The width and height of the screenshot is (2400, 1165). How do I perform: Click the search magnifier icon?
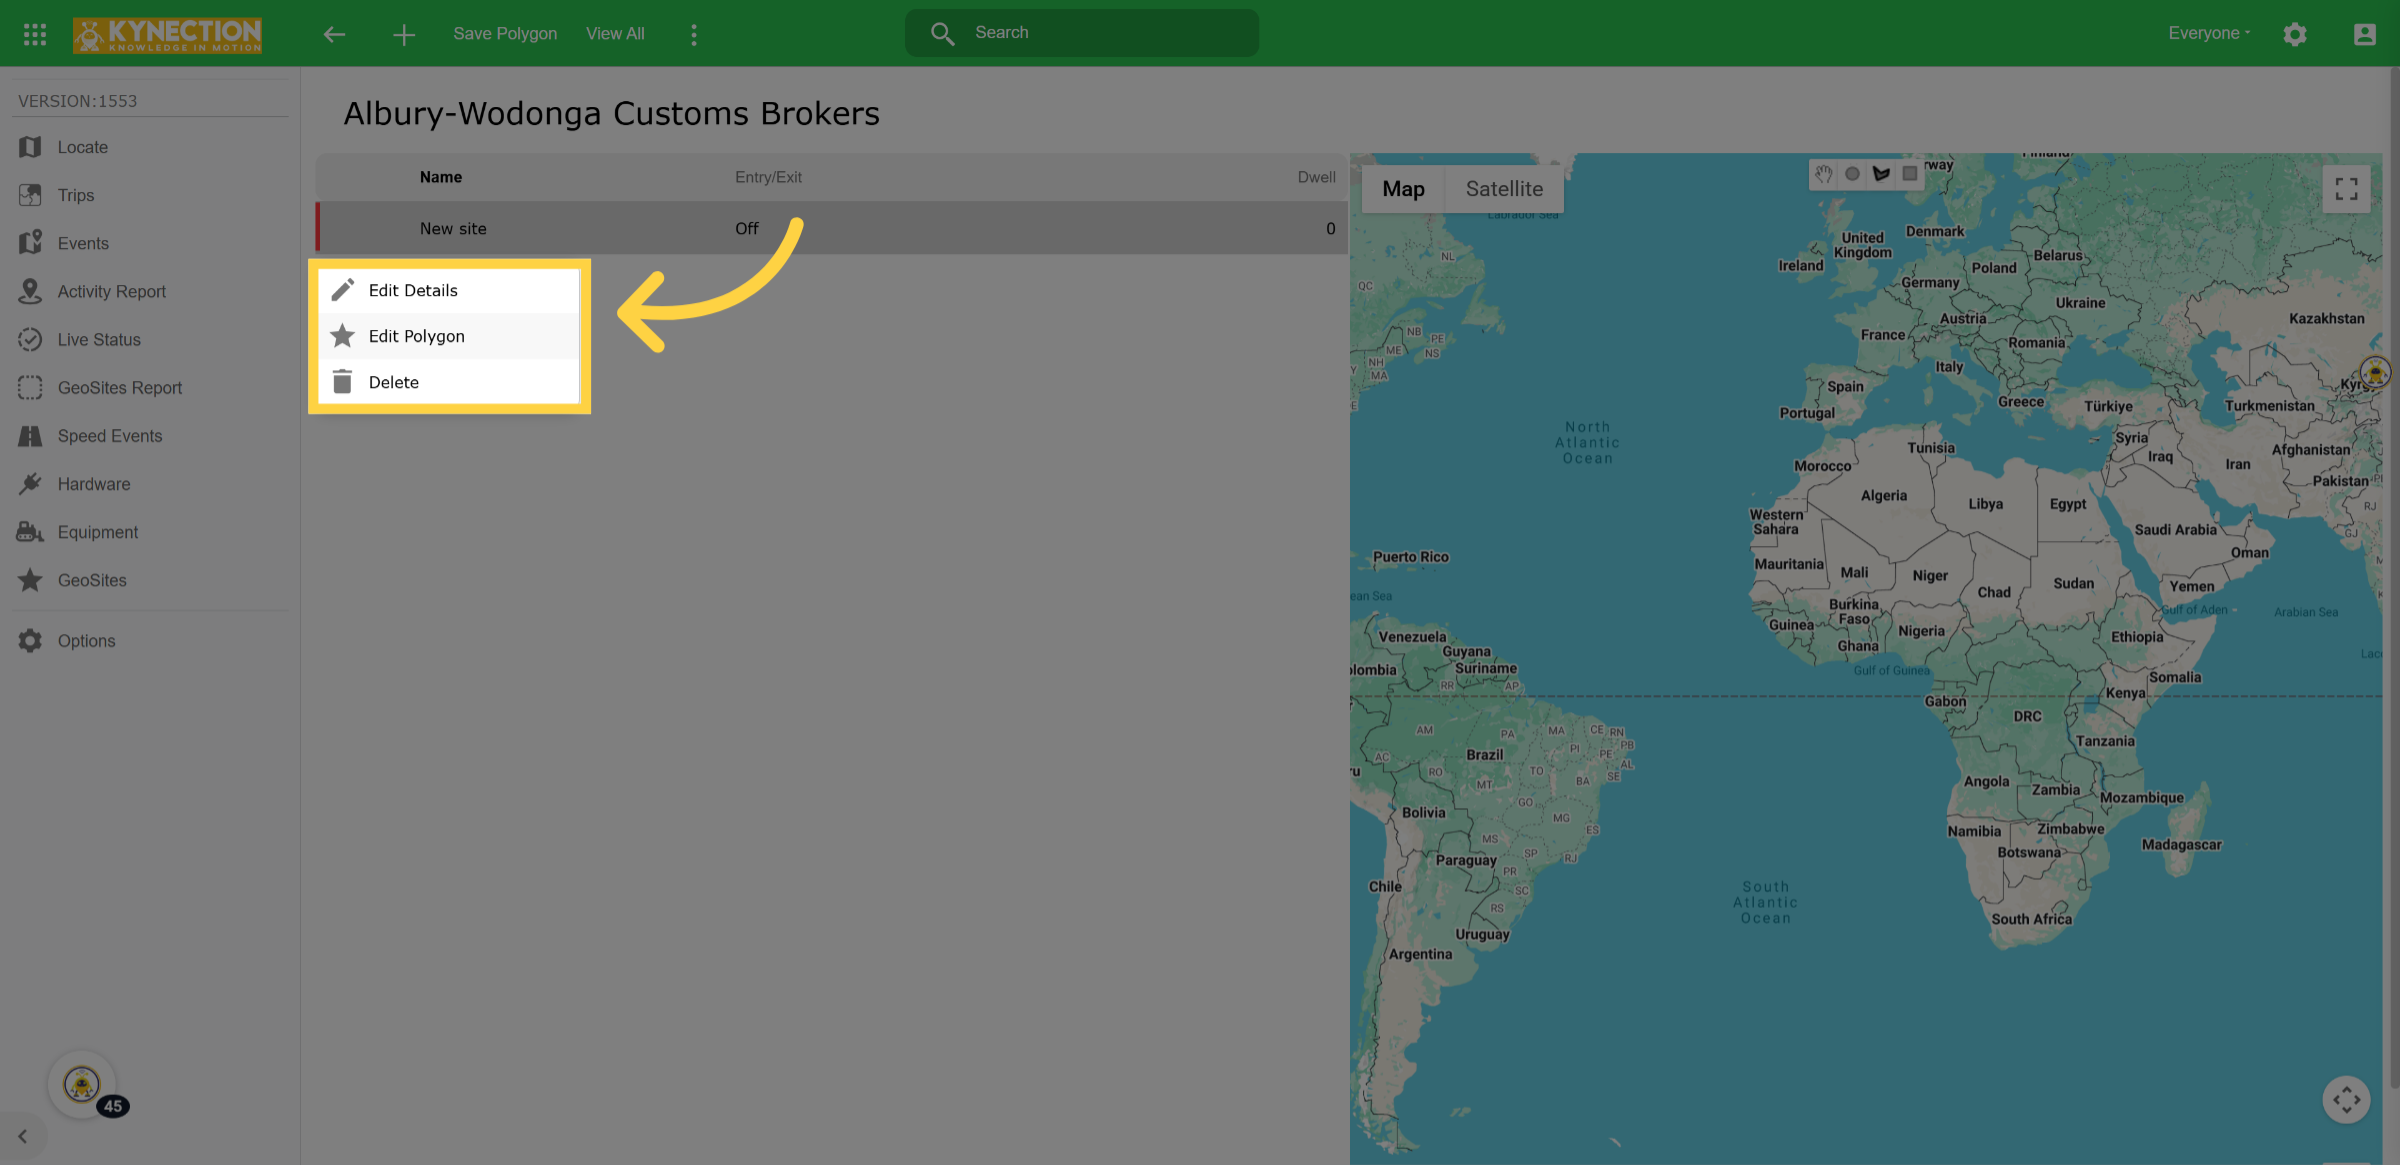pyautogui.click(x=942, y=34)
